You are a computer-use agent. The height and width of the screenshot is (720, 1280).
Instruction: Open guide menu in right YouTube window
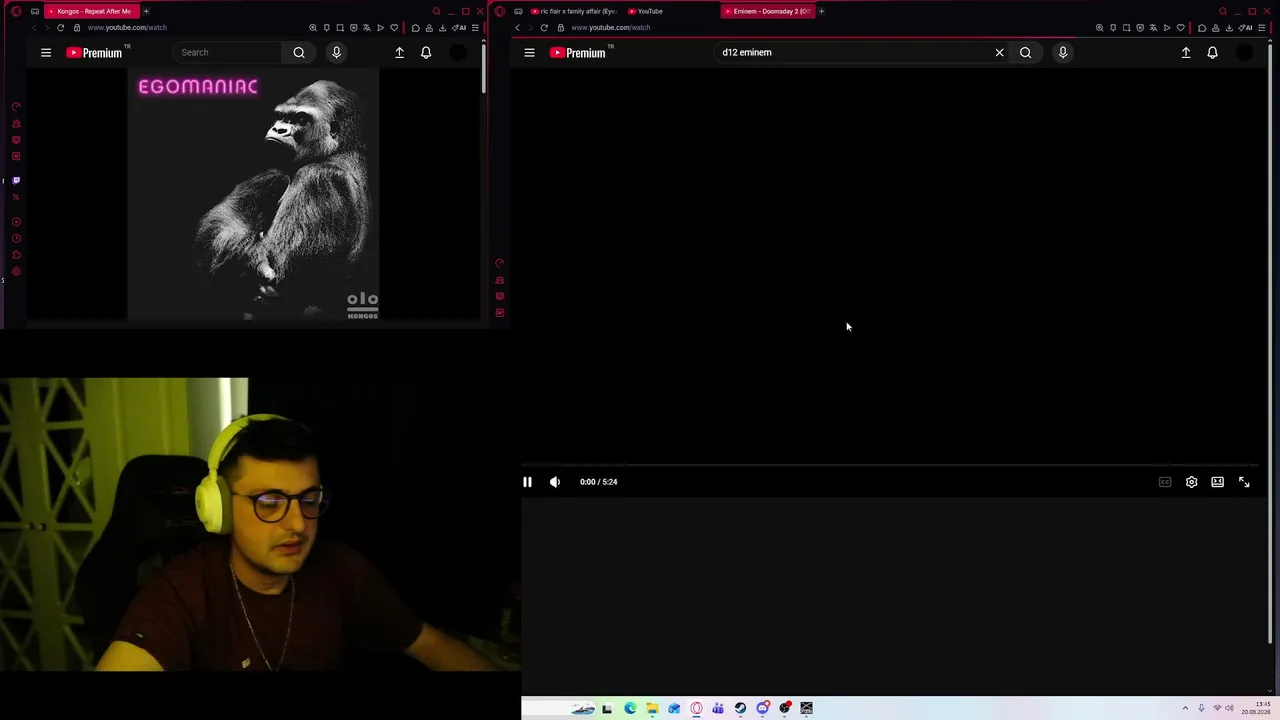click(x=529, y=52)
